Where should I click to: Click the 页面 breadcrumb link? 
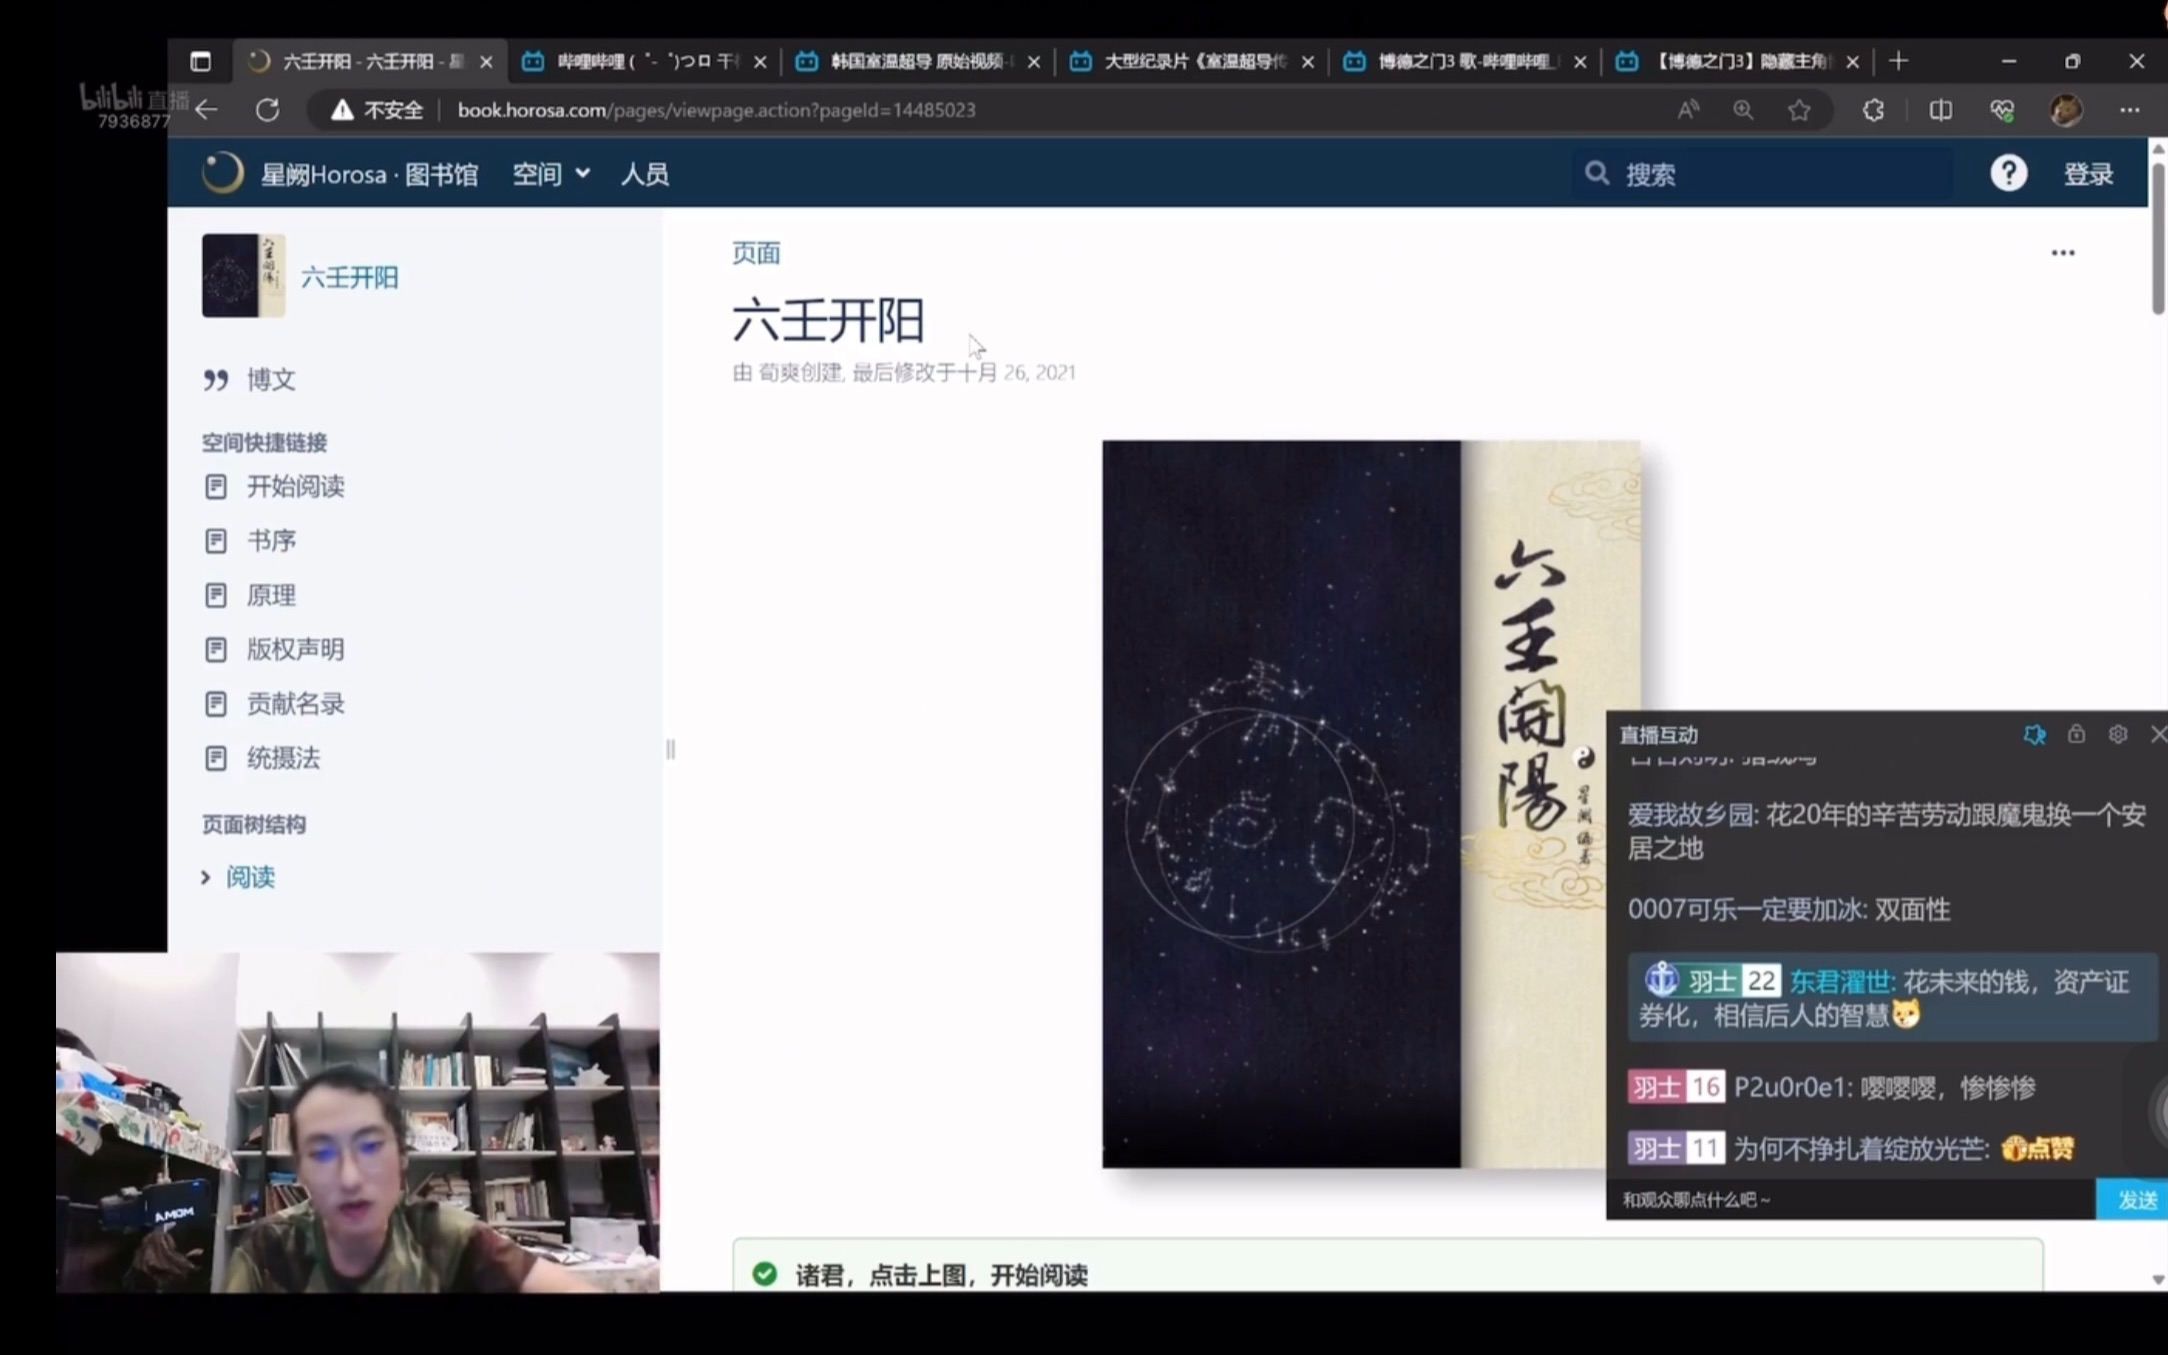click(756, 253)
